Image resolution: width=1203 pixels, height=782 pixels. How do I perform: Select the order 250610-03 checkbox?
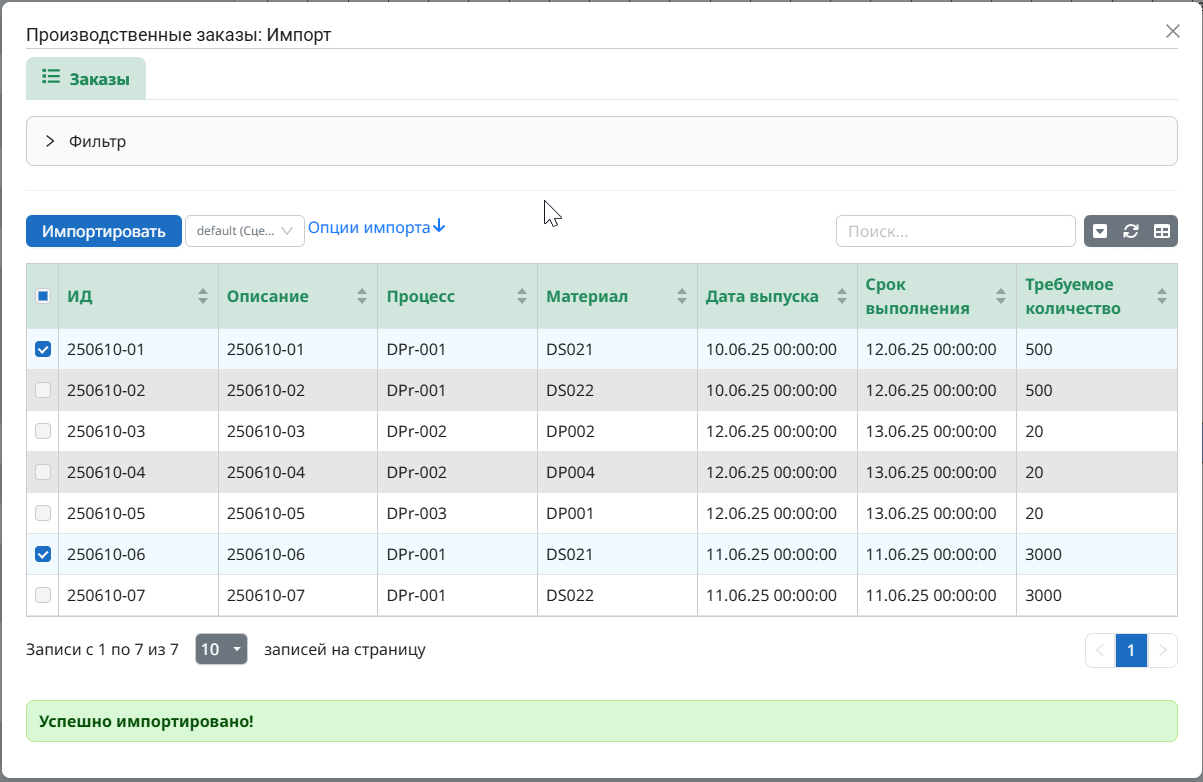pos(43,431)
